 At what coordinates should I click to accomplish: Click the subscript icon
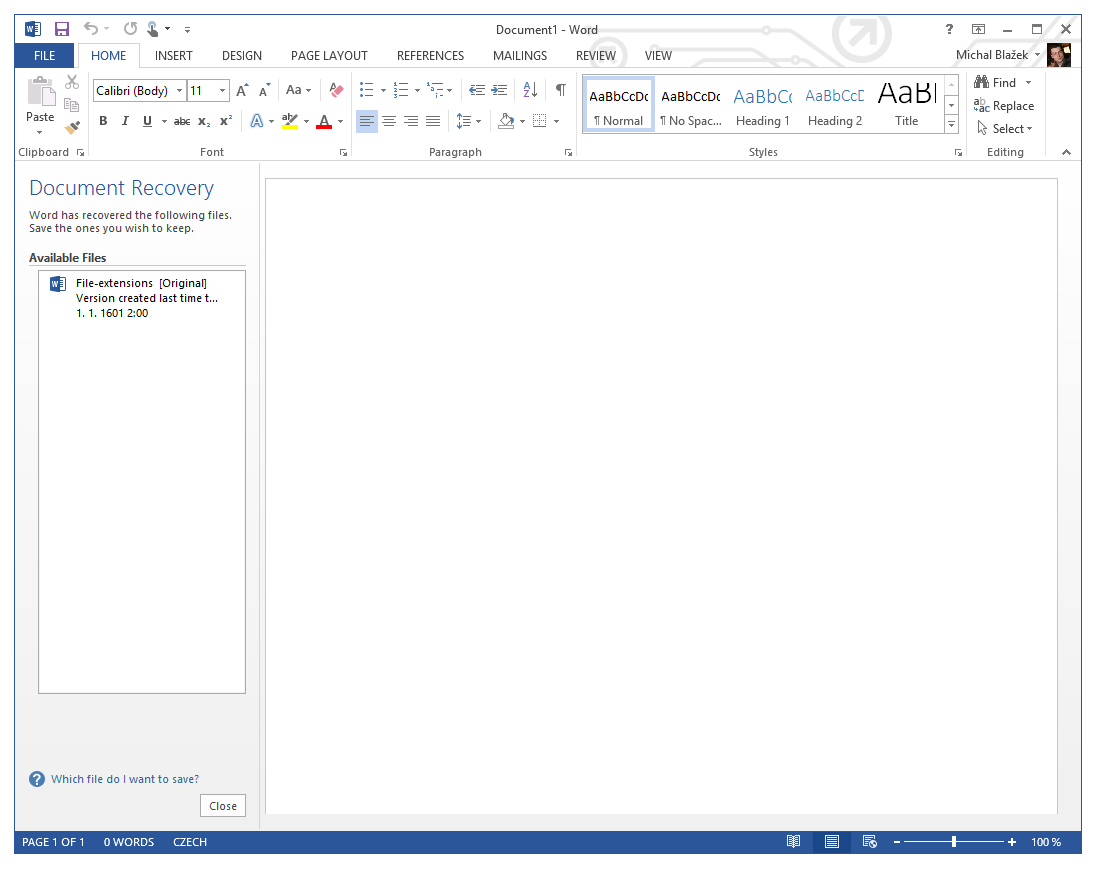(203, 120)
